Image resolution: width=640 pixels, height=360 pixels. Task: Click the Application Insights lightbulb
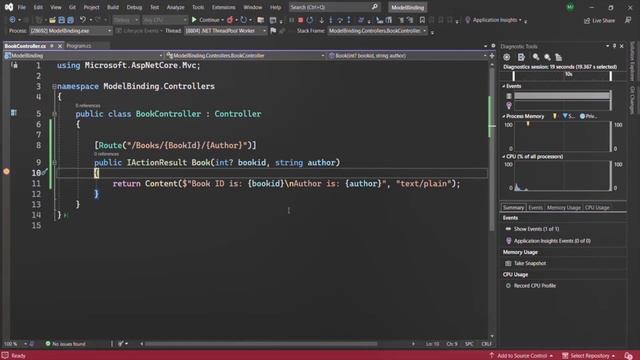(468, 20)
